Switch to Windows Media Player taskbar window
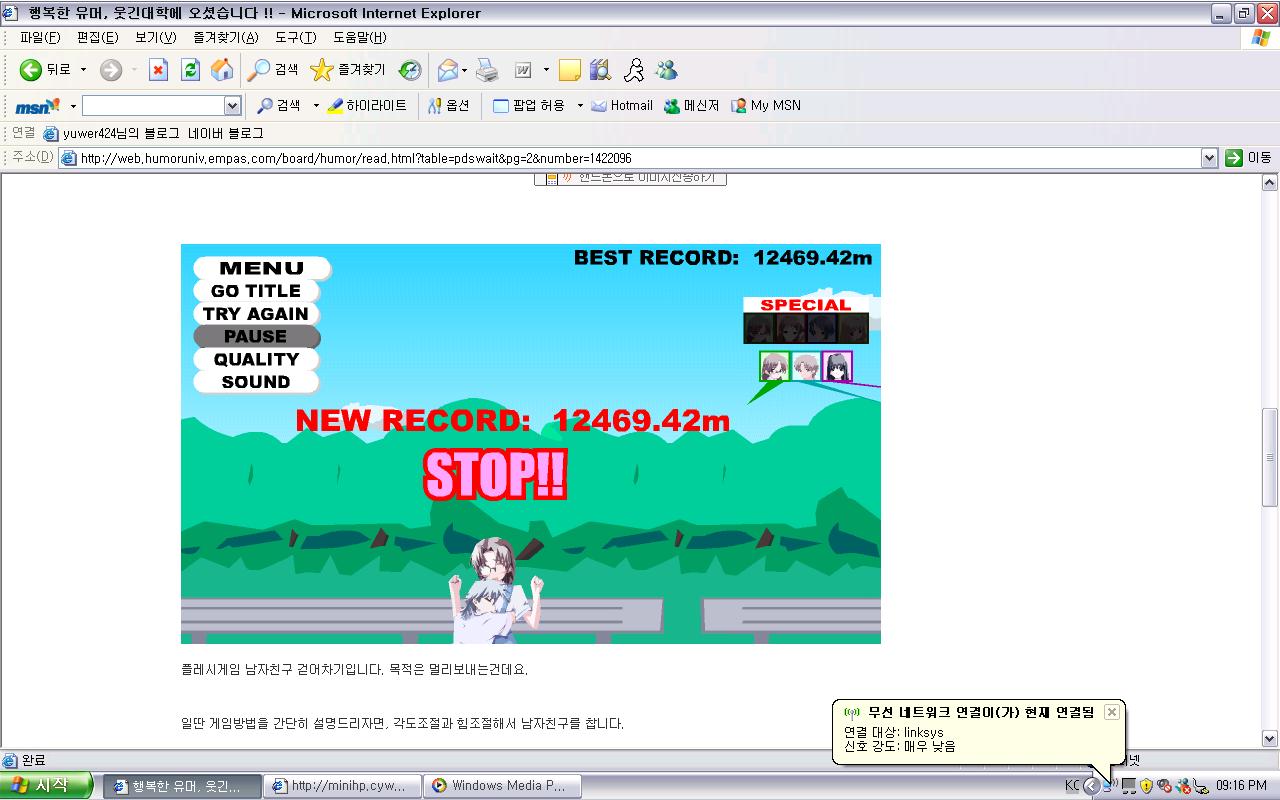The width and height of the screenshot is (1280, 800). click(502, 786)
